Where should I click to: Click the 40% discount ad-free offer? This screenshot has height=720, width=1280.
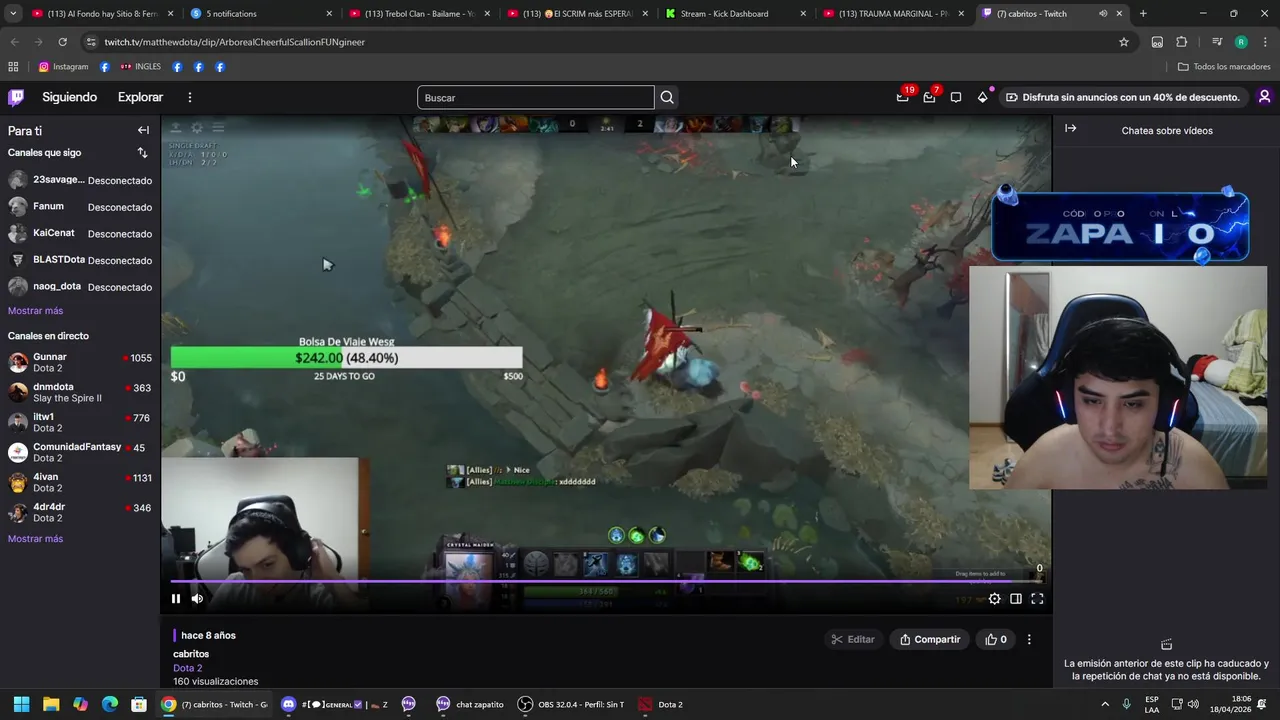pos(1123,97)
